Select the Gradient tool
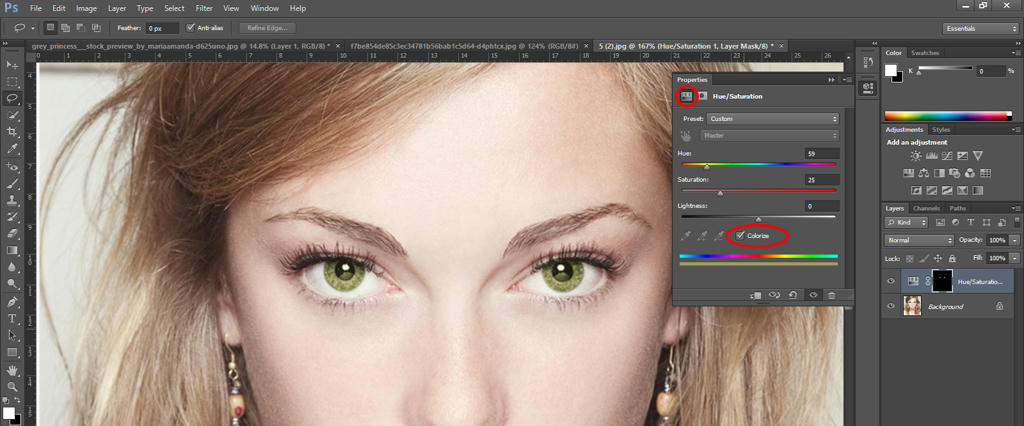 [12, 250]
